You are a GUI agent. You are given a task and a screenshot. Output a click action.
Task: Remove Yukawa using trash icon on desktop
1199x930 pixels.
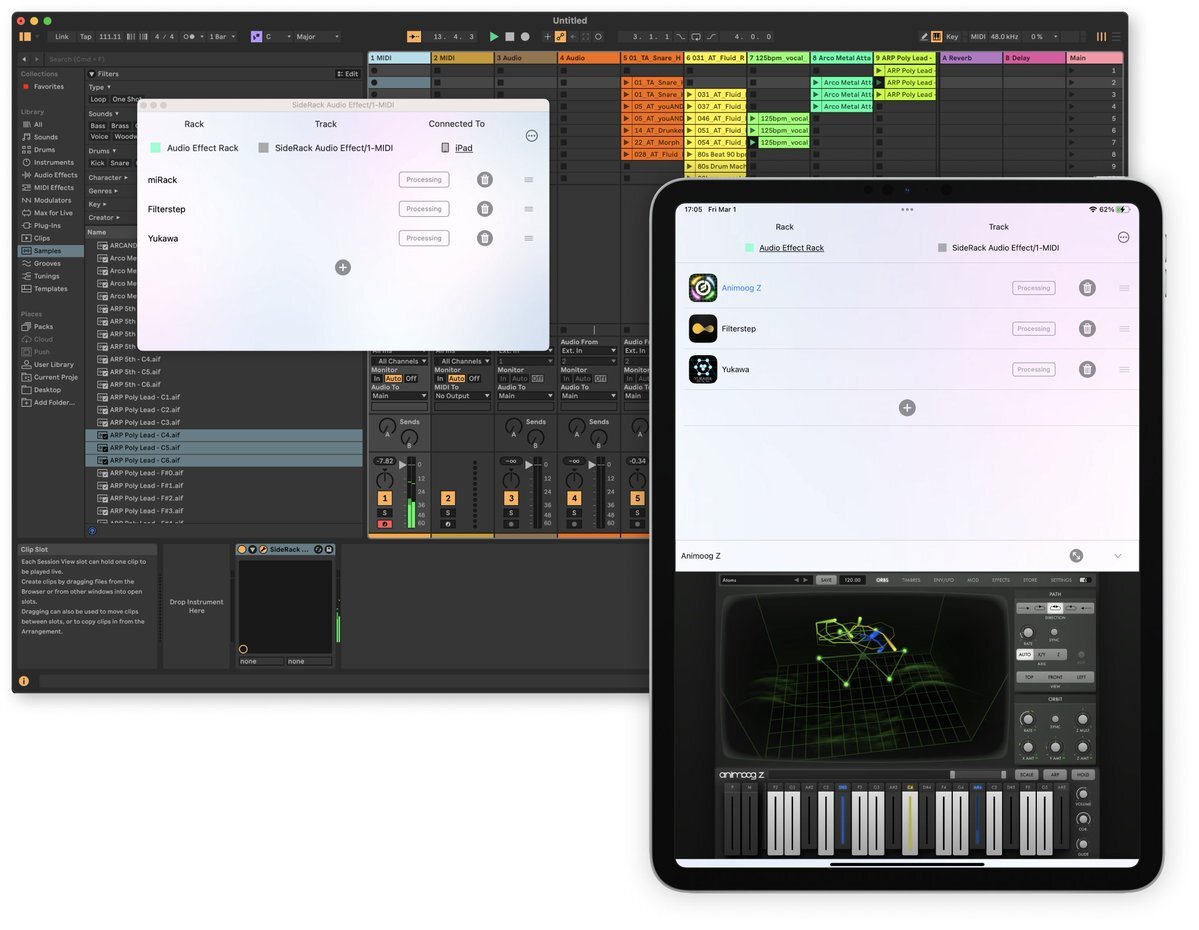click(485, 238)
